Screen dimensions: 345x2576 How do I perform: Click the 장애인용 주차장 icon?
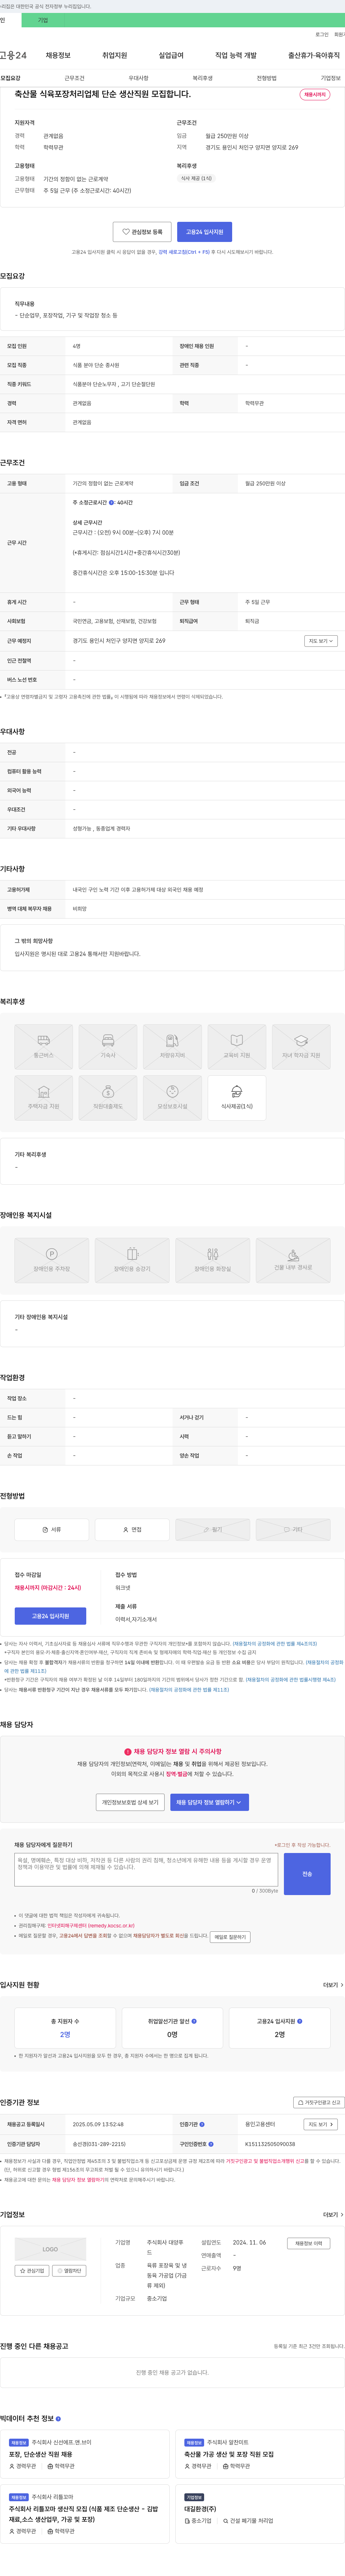(x=52, y=1260)
